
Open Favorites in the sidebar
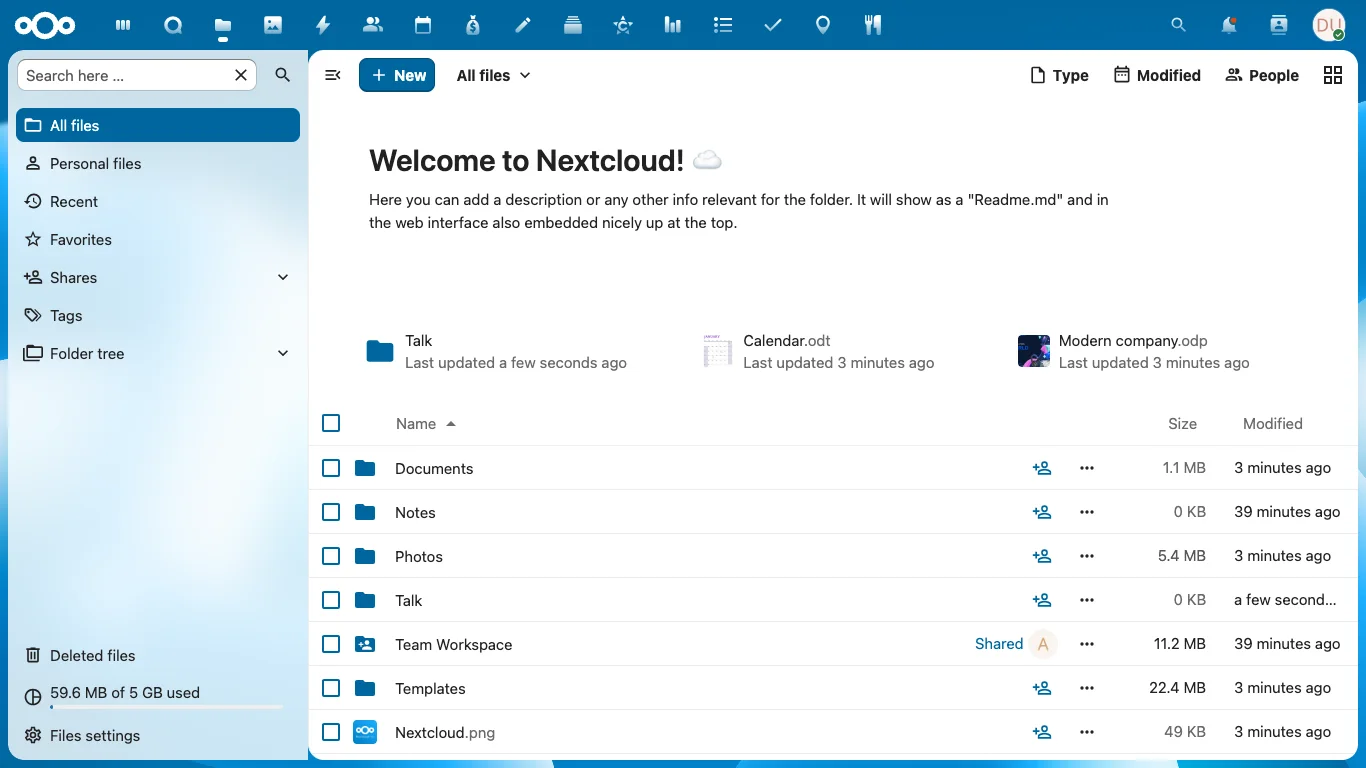click(158, 239)
